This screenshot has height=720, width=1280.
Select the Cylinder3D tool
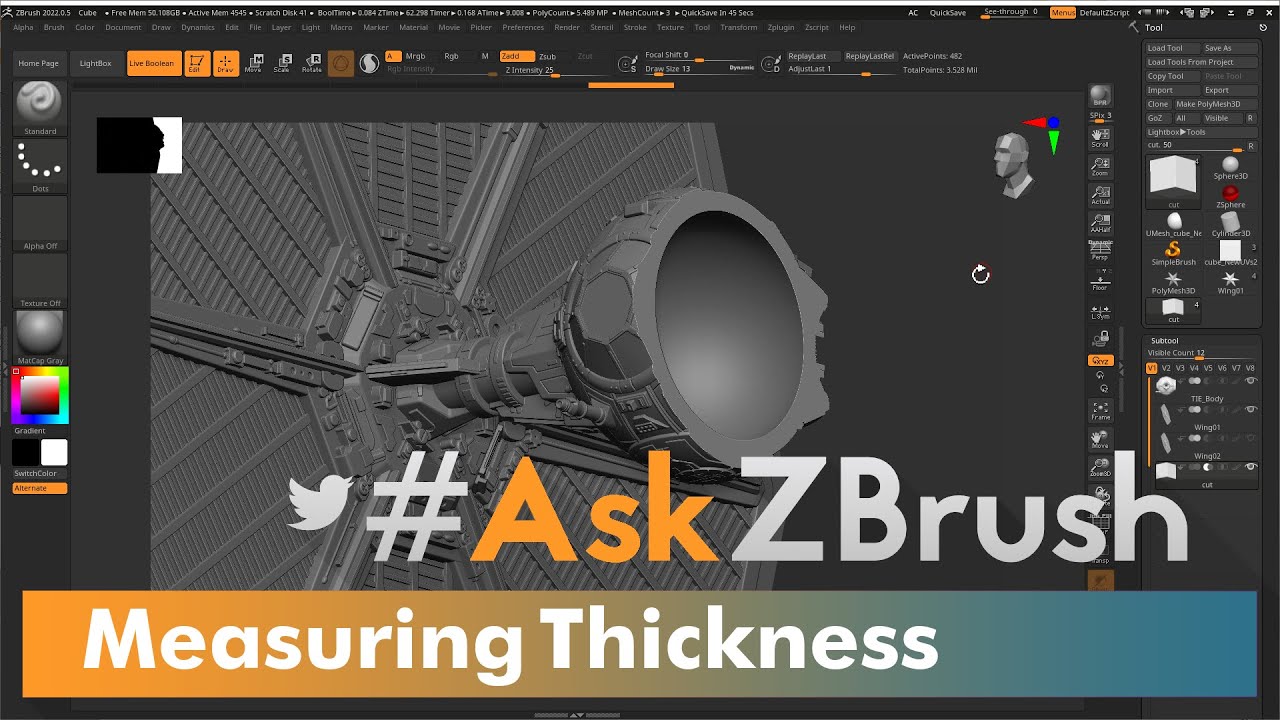click(1231, 225)
